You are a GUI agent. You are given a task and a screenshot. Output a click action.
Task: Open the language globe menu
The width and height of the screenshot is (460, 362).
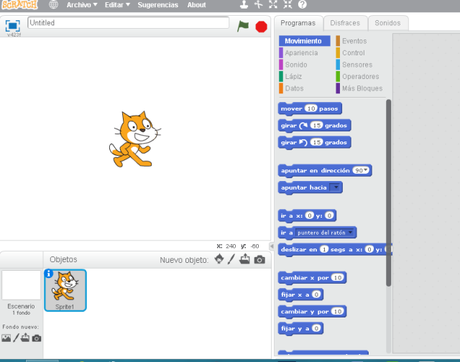click(53, 5)
